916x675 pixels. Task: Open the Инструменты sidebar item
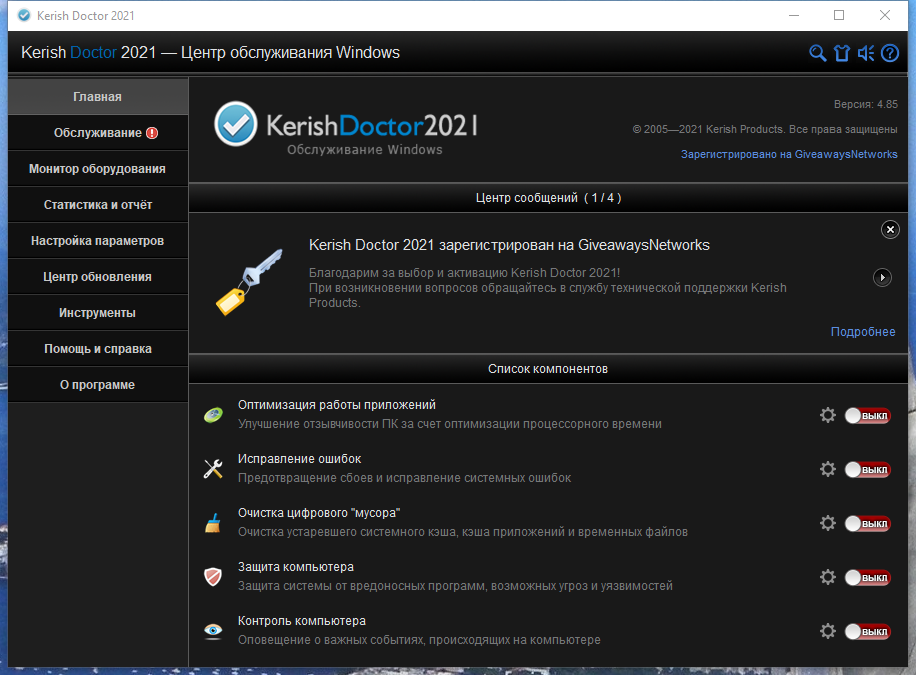click(x=98, y=313)
